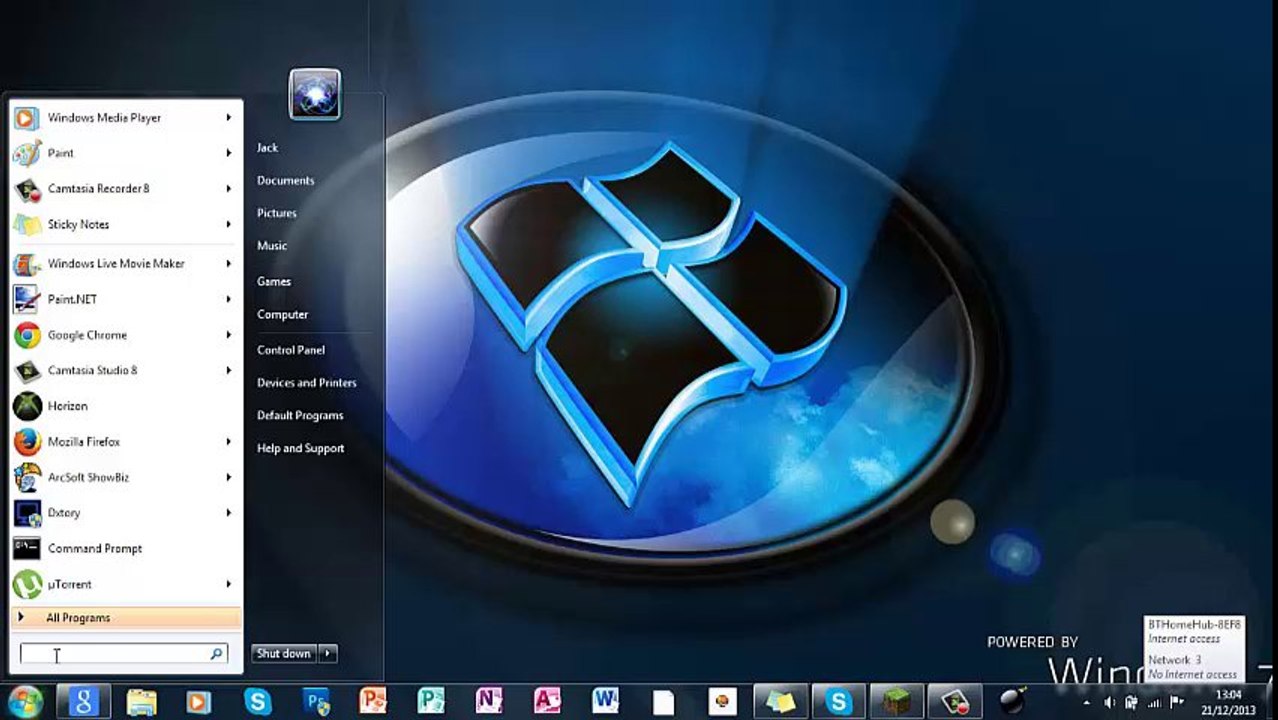Click the Action Center flag icon
The image size is (1278, 720).
coord(1176,702)
